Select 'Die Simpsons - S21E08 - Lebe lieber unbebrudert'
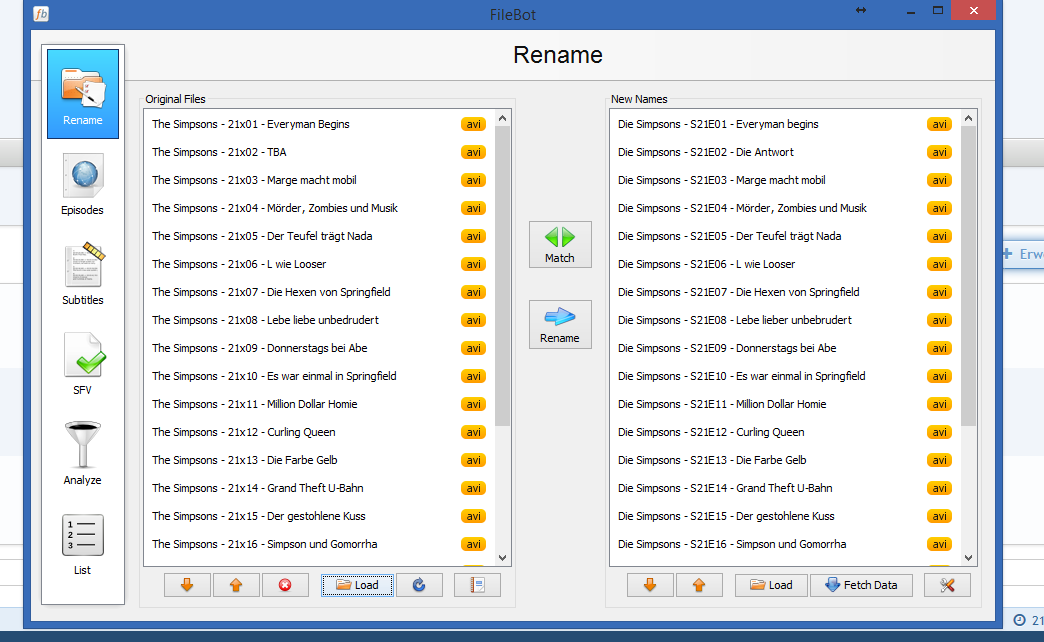This screenshot has width=1044, height=642. click(x=786, y=320)
